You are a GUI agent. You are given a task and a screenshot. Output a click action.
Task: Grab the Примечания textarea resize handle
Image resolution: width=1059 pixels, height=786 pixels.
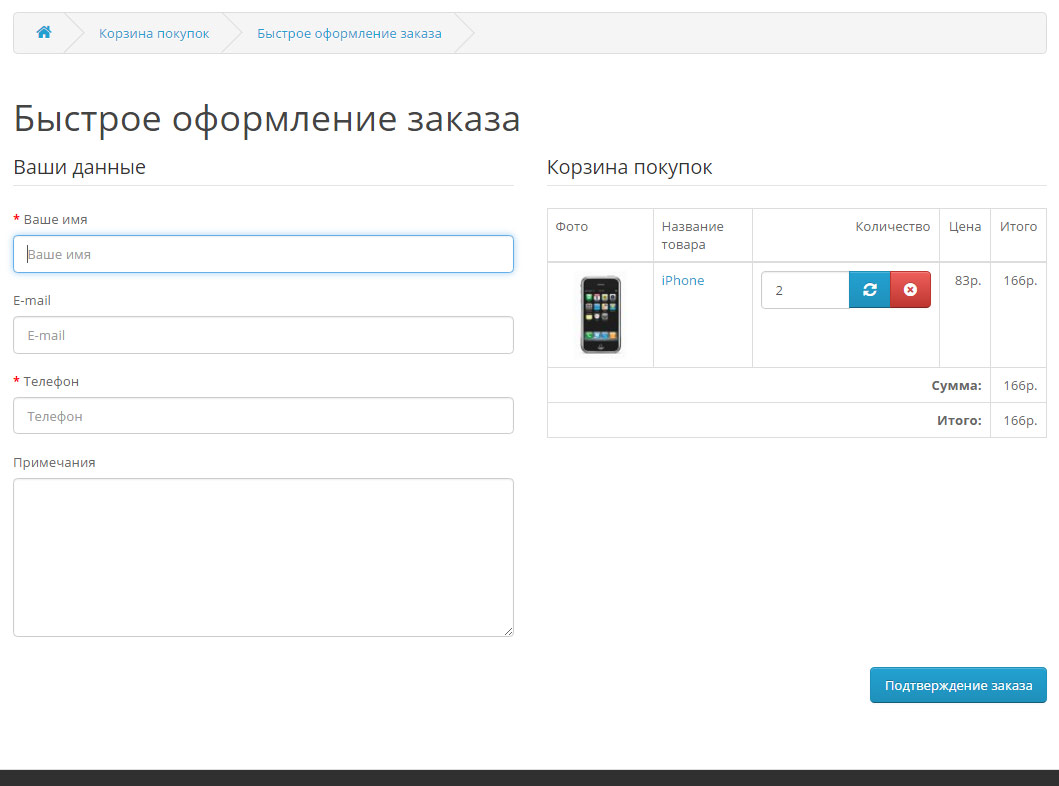tap(508, 631)
